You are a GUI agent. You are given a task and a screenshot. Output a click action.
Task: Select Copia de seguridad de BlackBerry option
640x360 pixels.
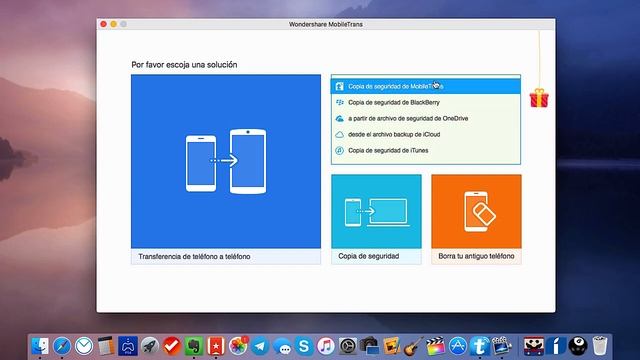[x=426, y=102]
